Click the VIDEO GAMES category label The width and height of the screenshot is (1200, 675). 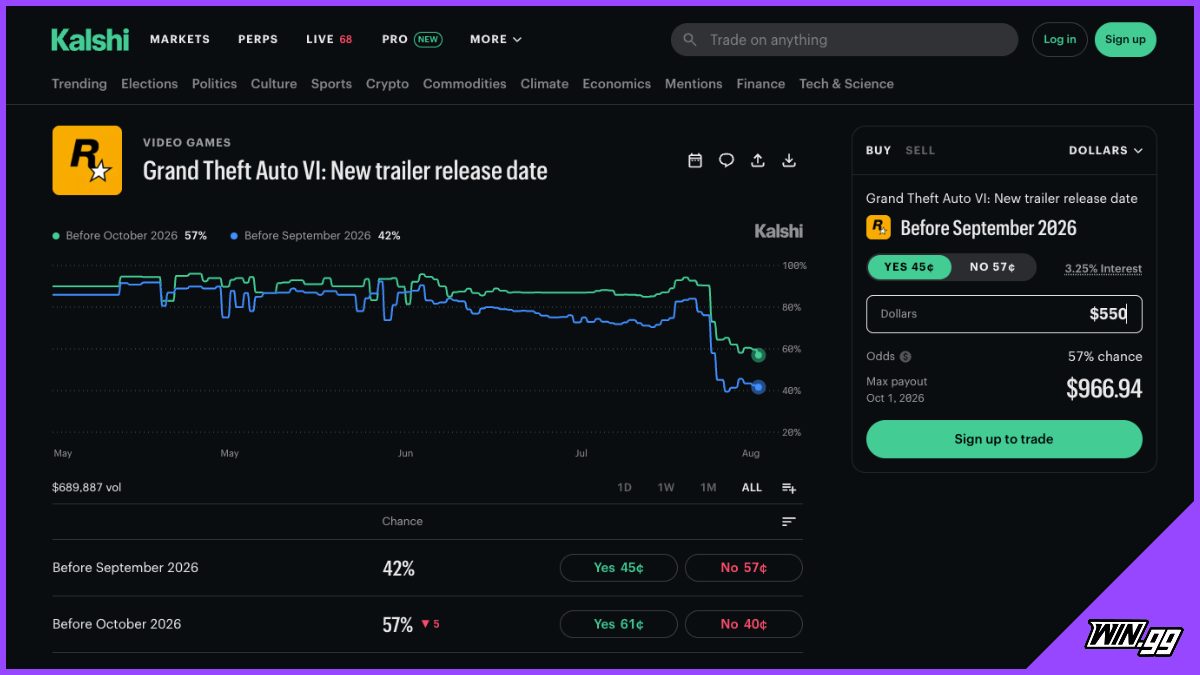point(187,143)
